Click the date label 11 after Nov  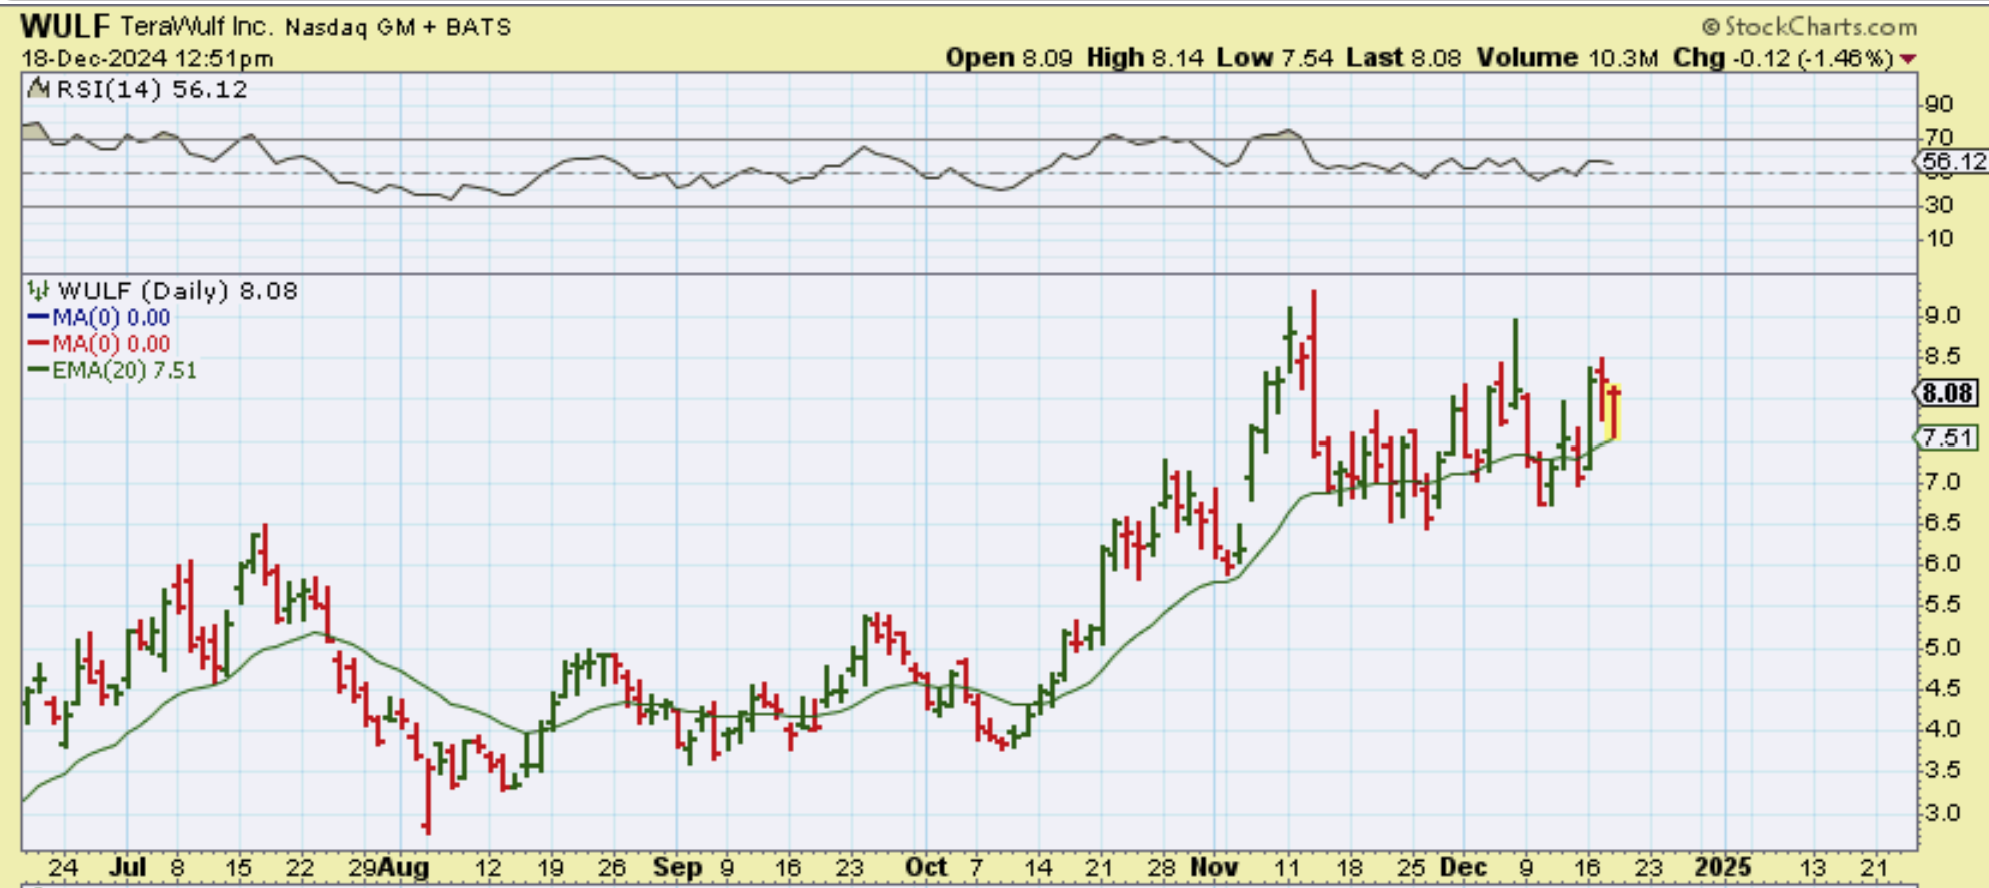click(1287, 867)
